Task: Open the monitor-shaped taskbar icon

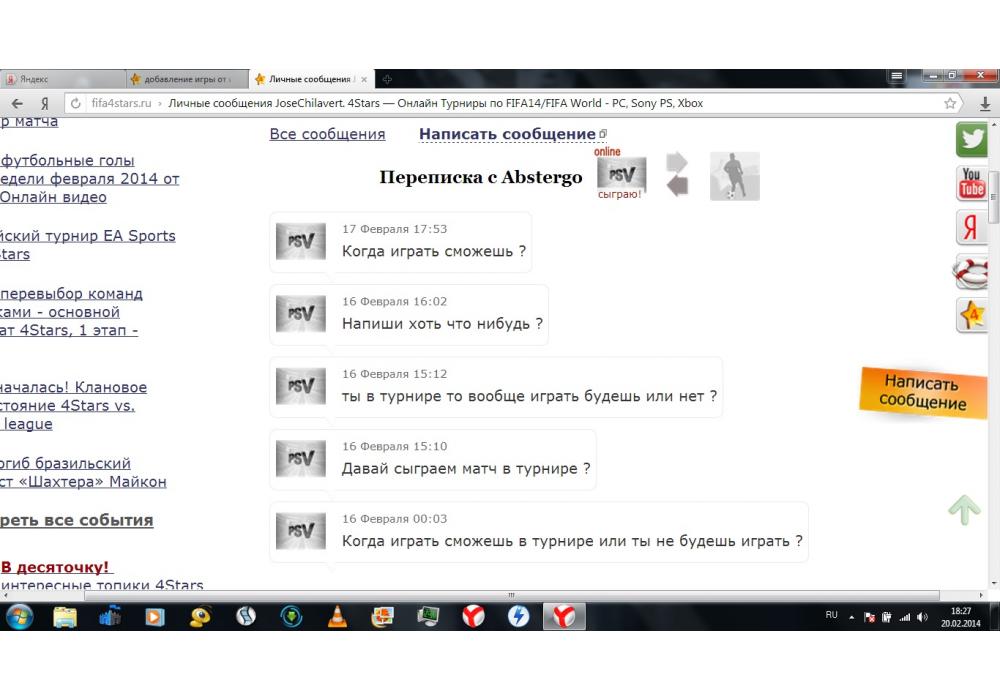Action: click(428, 616)
